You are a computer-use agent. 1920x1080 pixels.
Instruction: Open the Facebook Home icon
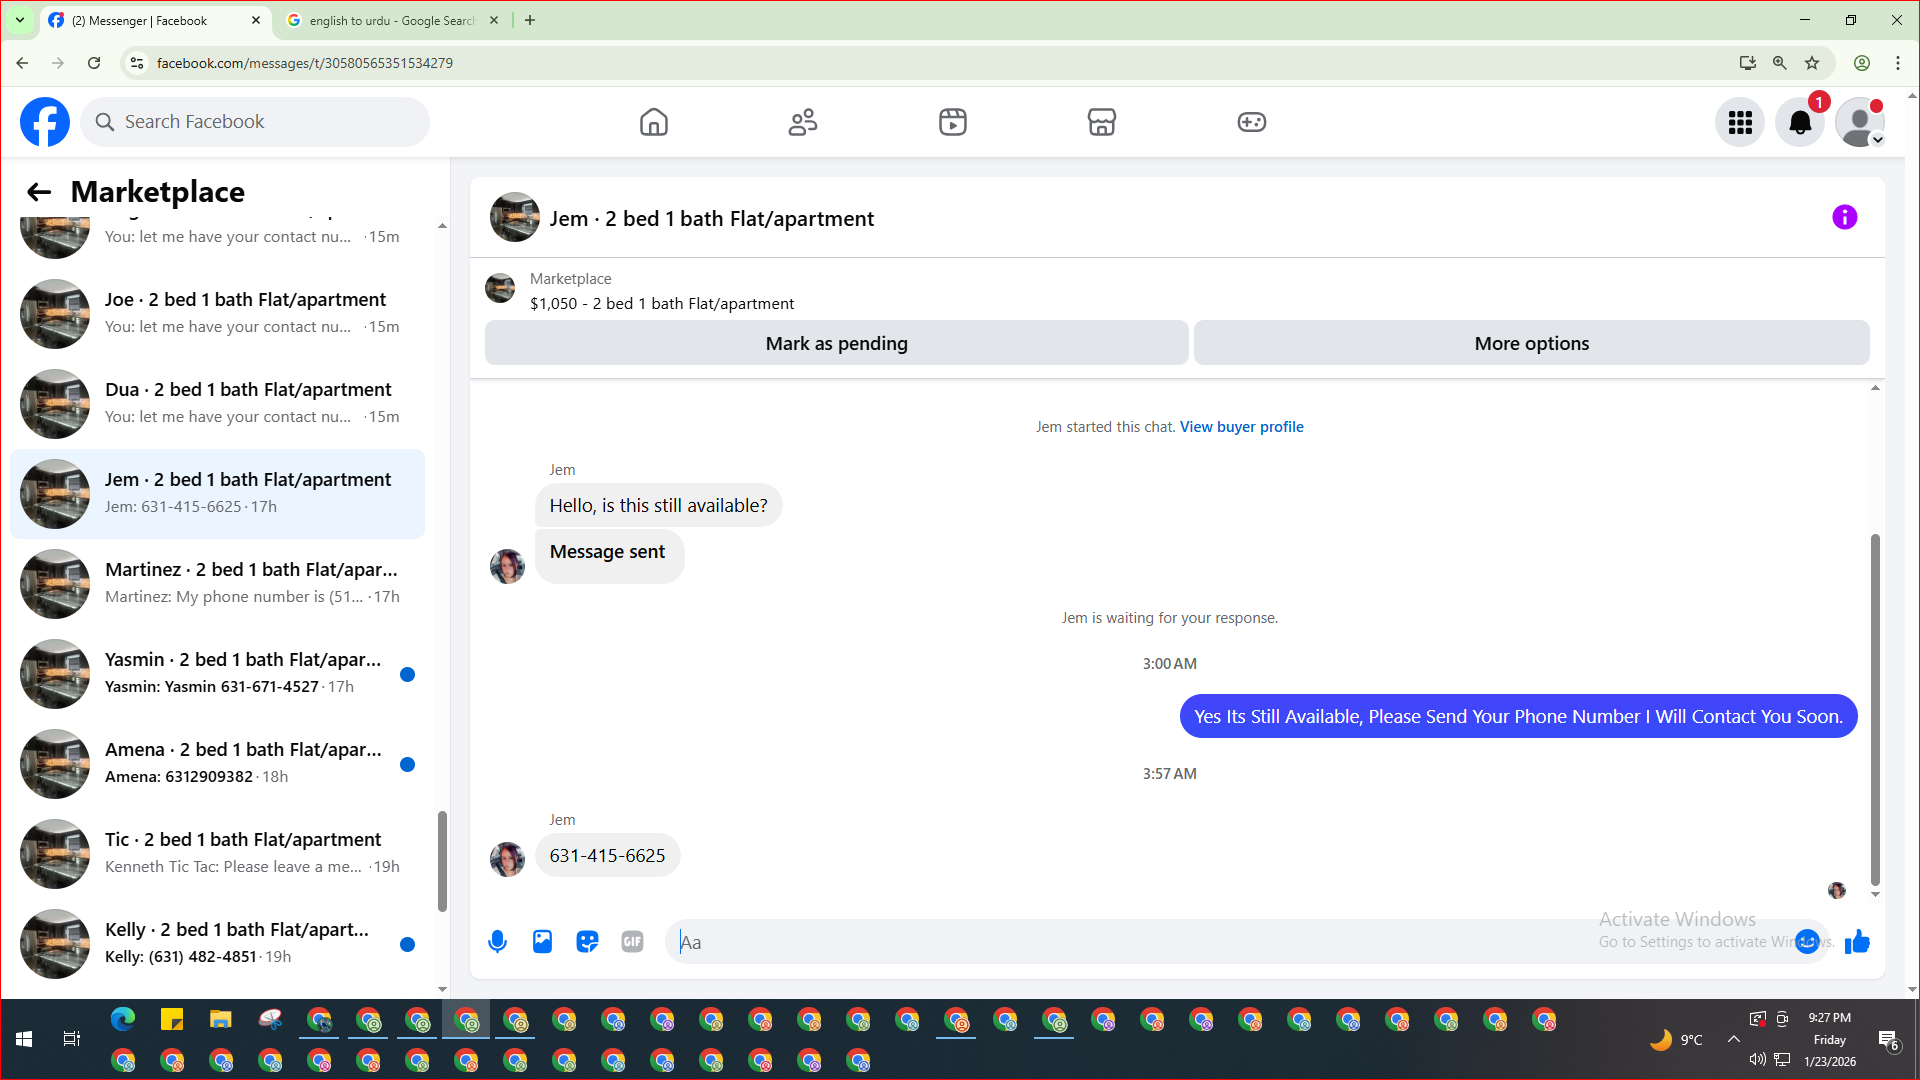coord(653,122)
